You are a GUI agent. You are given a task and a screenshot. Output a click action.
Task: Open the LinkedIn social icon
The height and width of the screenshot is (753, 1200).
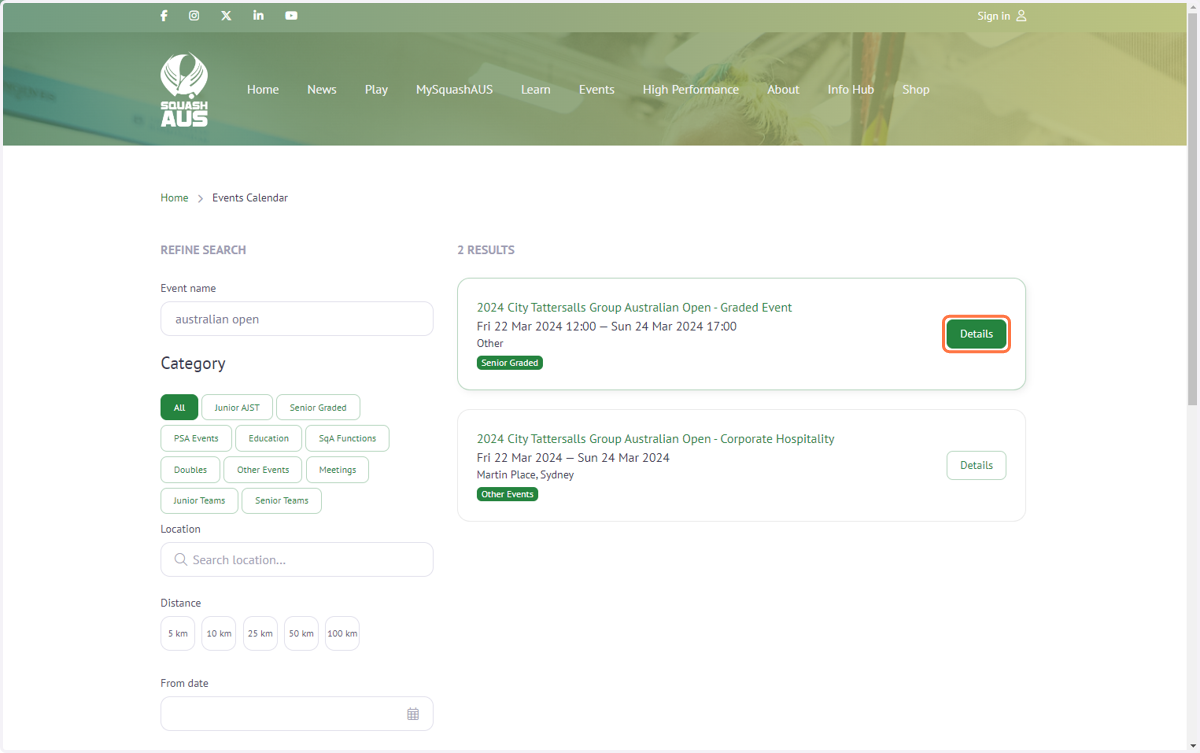click(258, 16)
